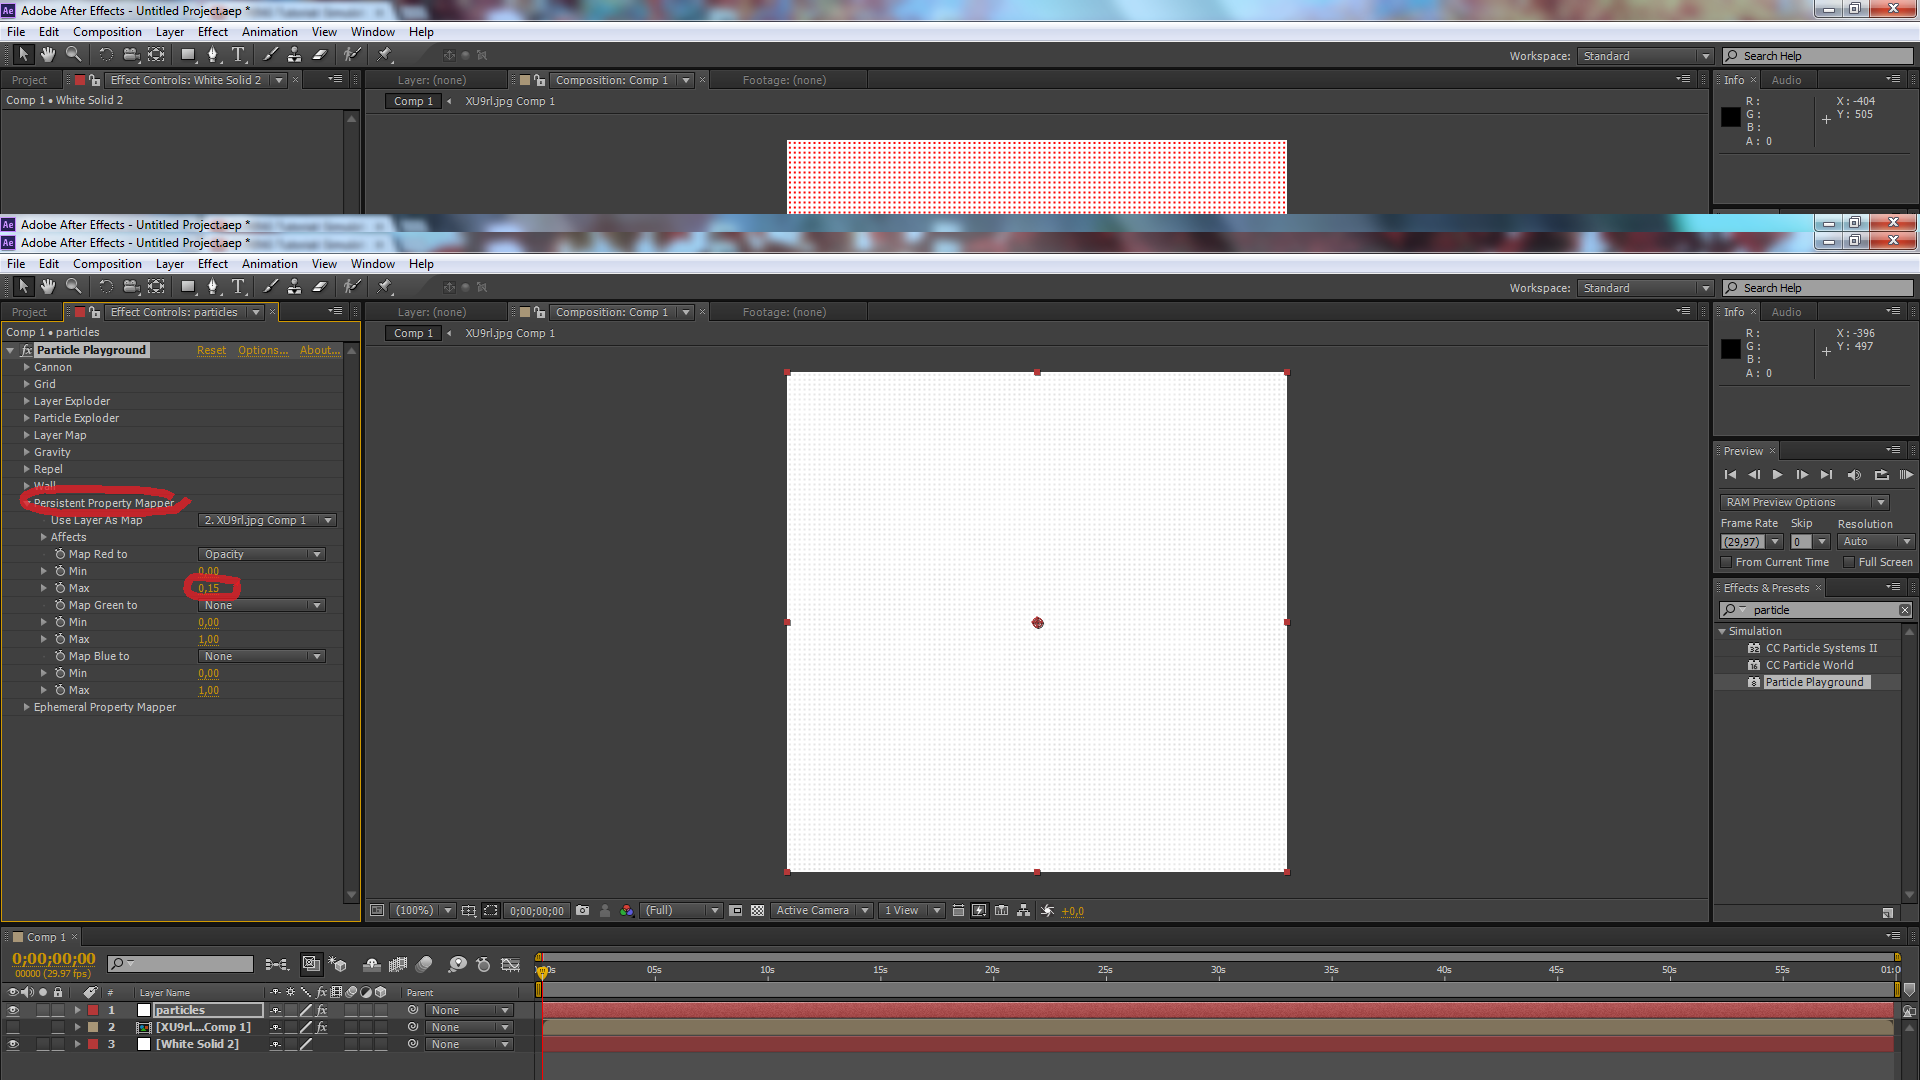
Task: Hide the particles layer eye toggle
Action: [x=13, y=1011]
